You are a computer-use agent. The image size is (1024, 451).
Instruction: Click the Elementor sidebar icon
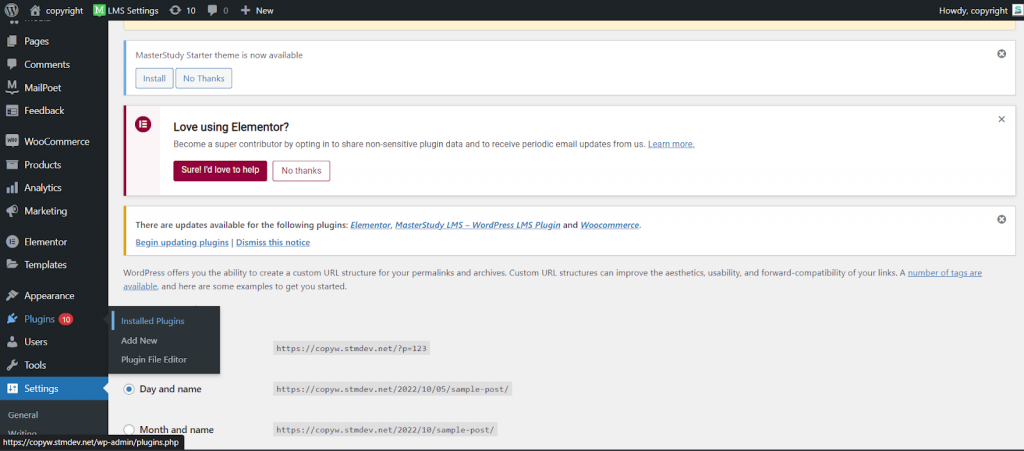pos(12,242)
